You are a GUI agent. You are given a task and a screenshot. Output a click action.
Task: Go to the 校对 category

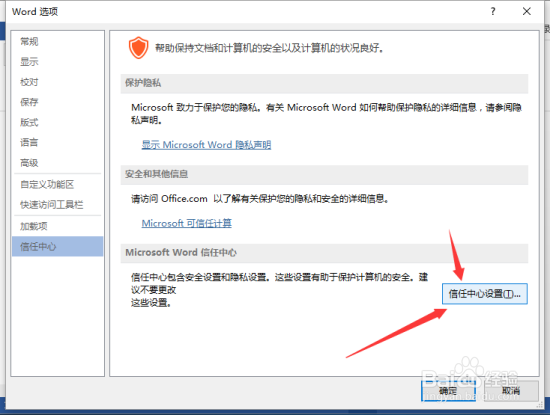[57, 82]
